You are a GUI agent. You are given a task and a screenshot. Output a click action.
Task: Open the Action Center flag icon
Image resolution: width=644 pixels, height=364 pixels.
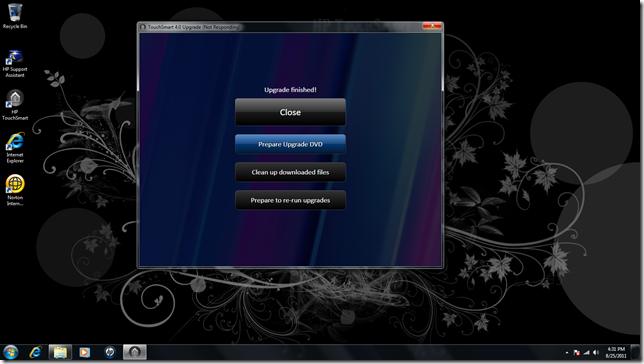click(x=576, y=352)
